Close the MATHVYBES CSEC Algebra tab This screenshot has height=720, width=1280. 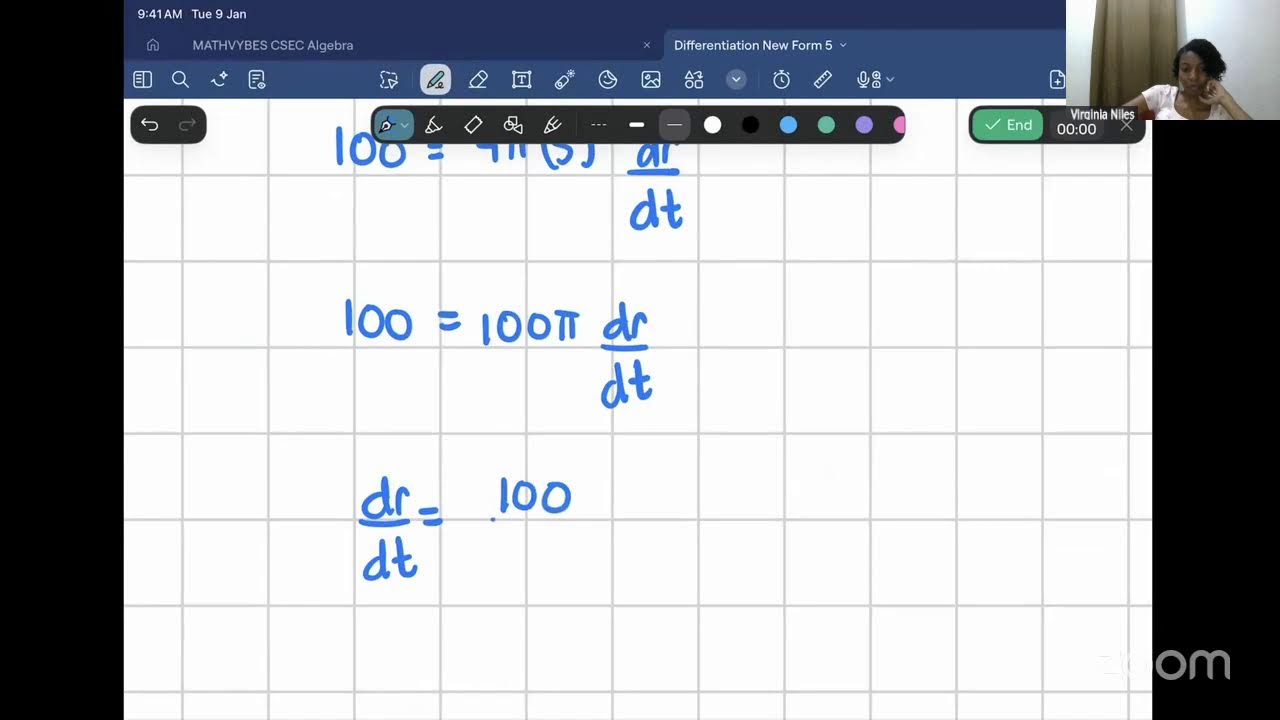[646, 45]
